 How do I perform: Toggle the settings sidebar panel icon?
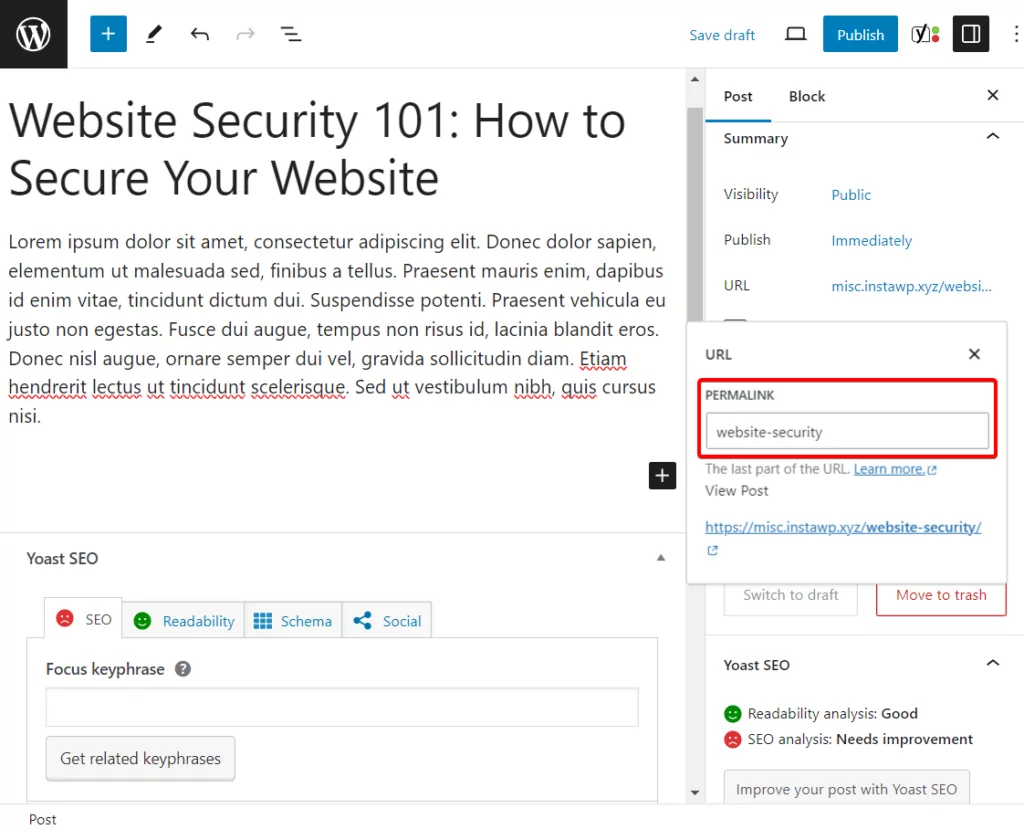click(970, 34)
